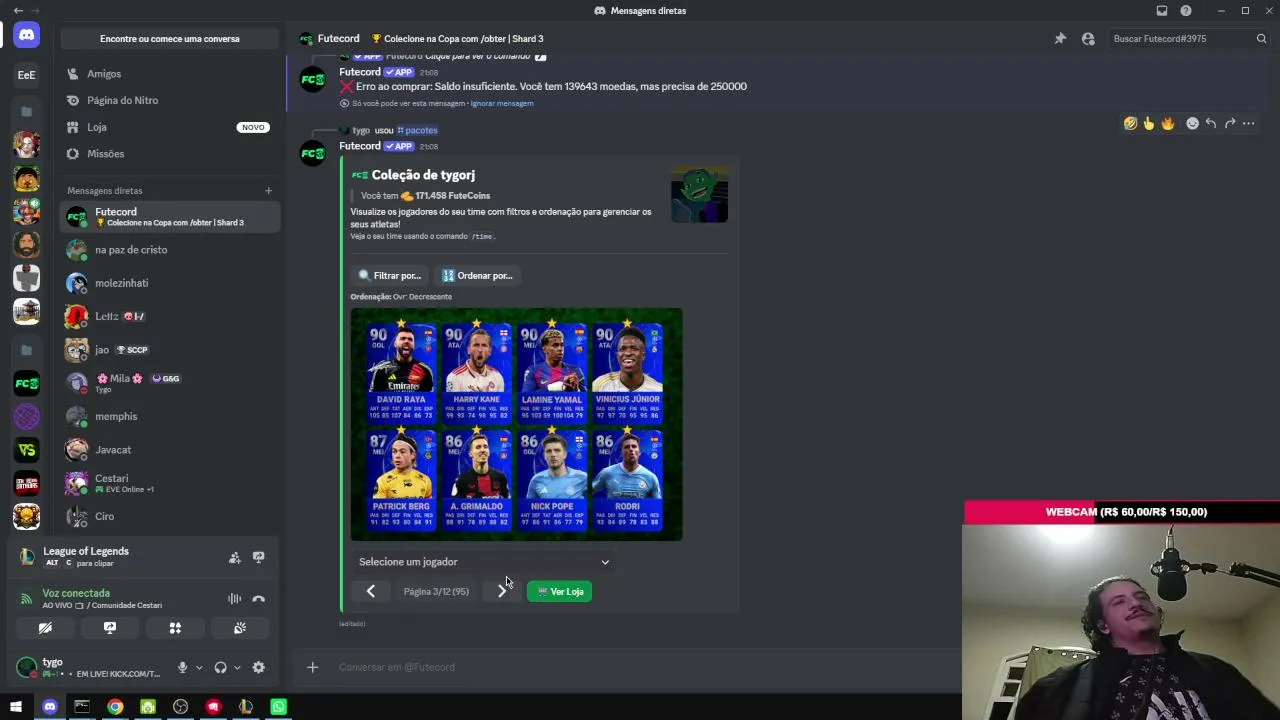Open the Loja shop page
The height and width of the screenshot is (720, 1280).
[x=170, y=127]
